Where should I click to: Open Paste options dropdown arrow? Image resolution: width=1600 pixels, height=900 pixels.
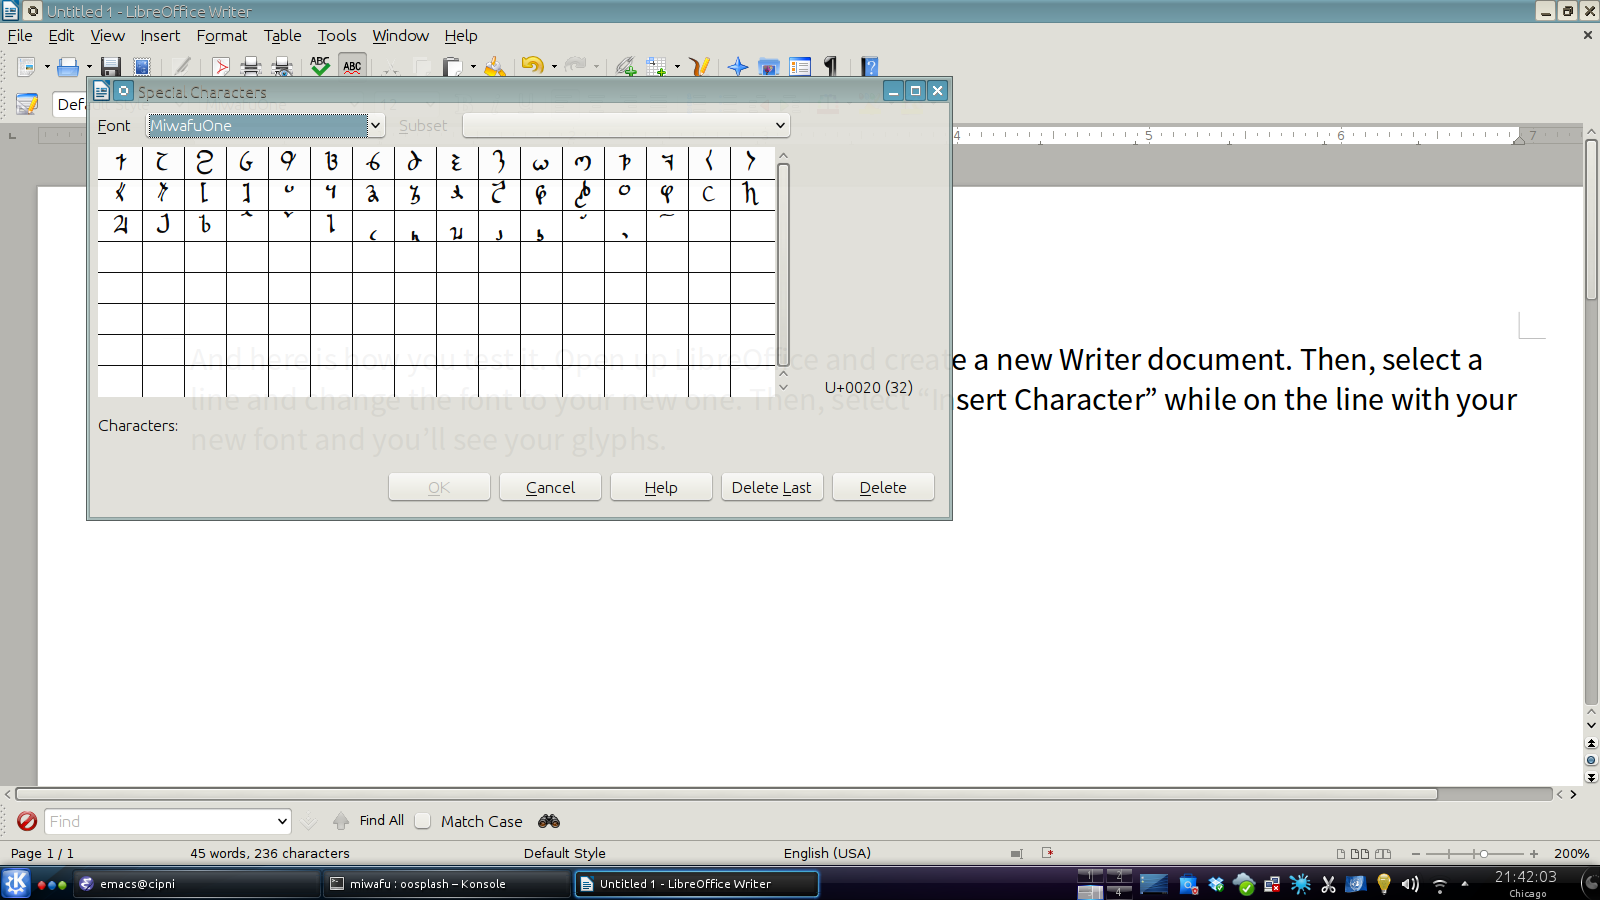click(x=473, y=67)
